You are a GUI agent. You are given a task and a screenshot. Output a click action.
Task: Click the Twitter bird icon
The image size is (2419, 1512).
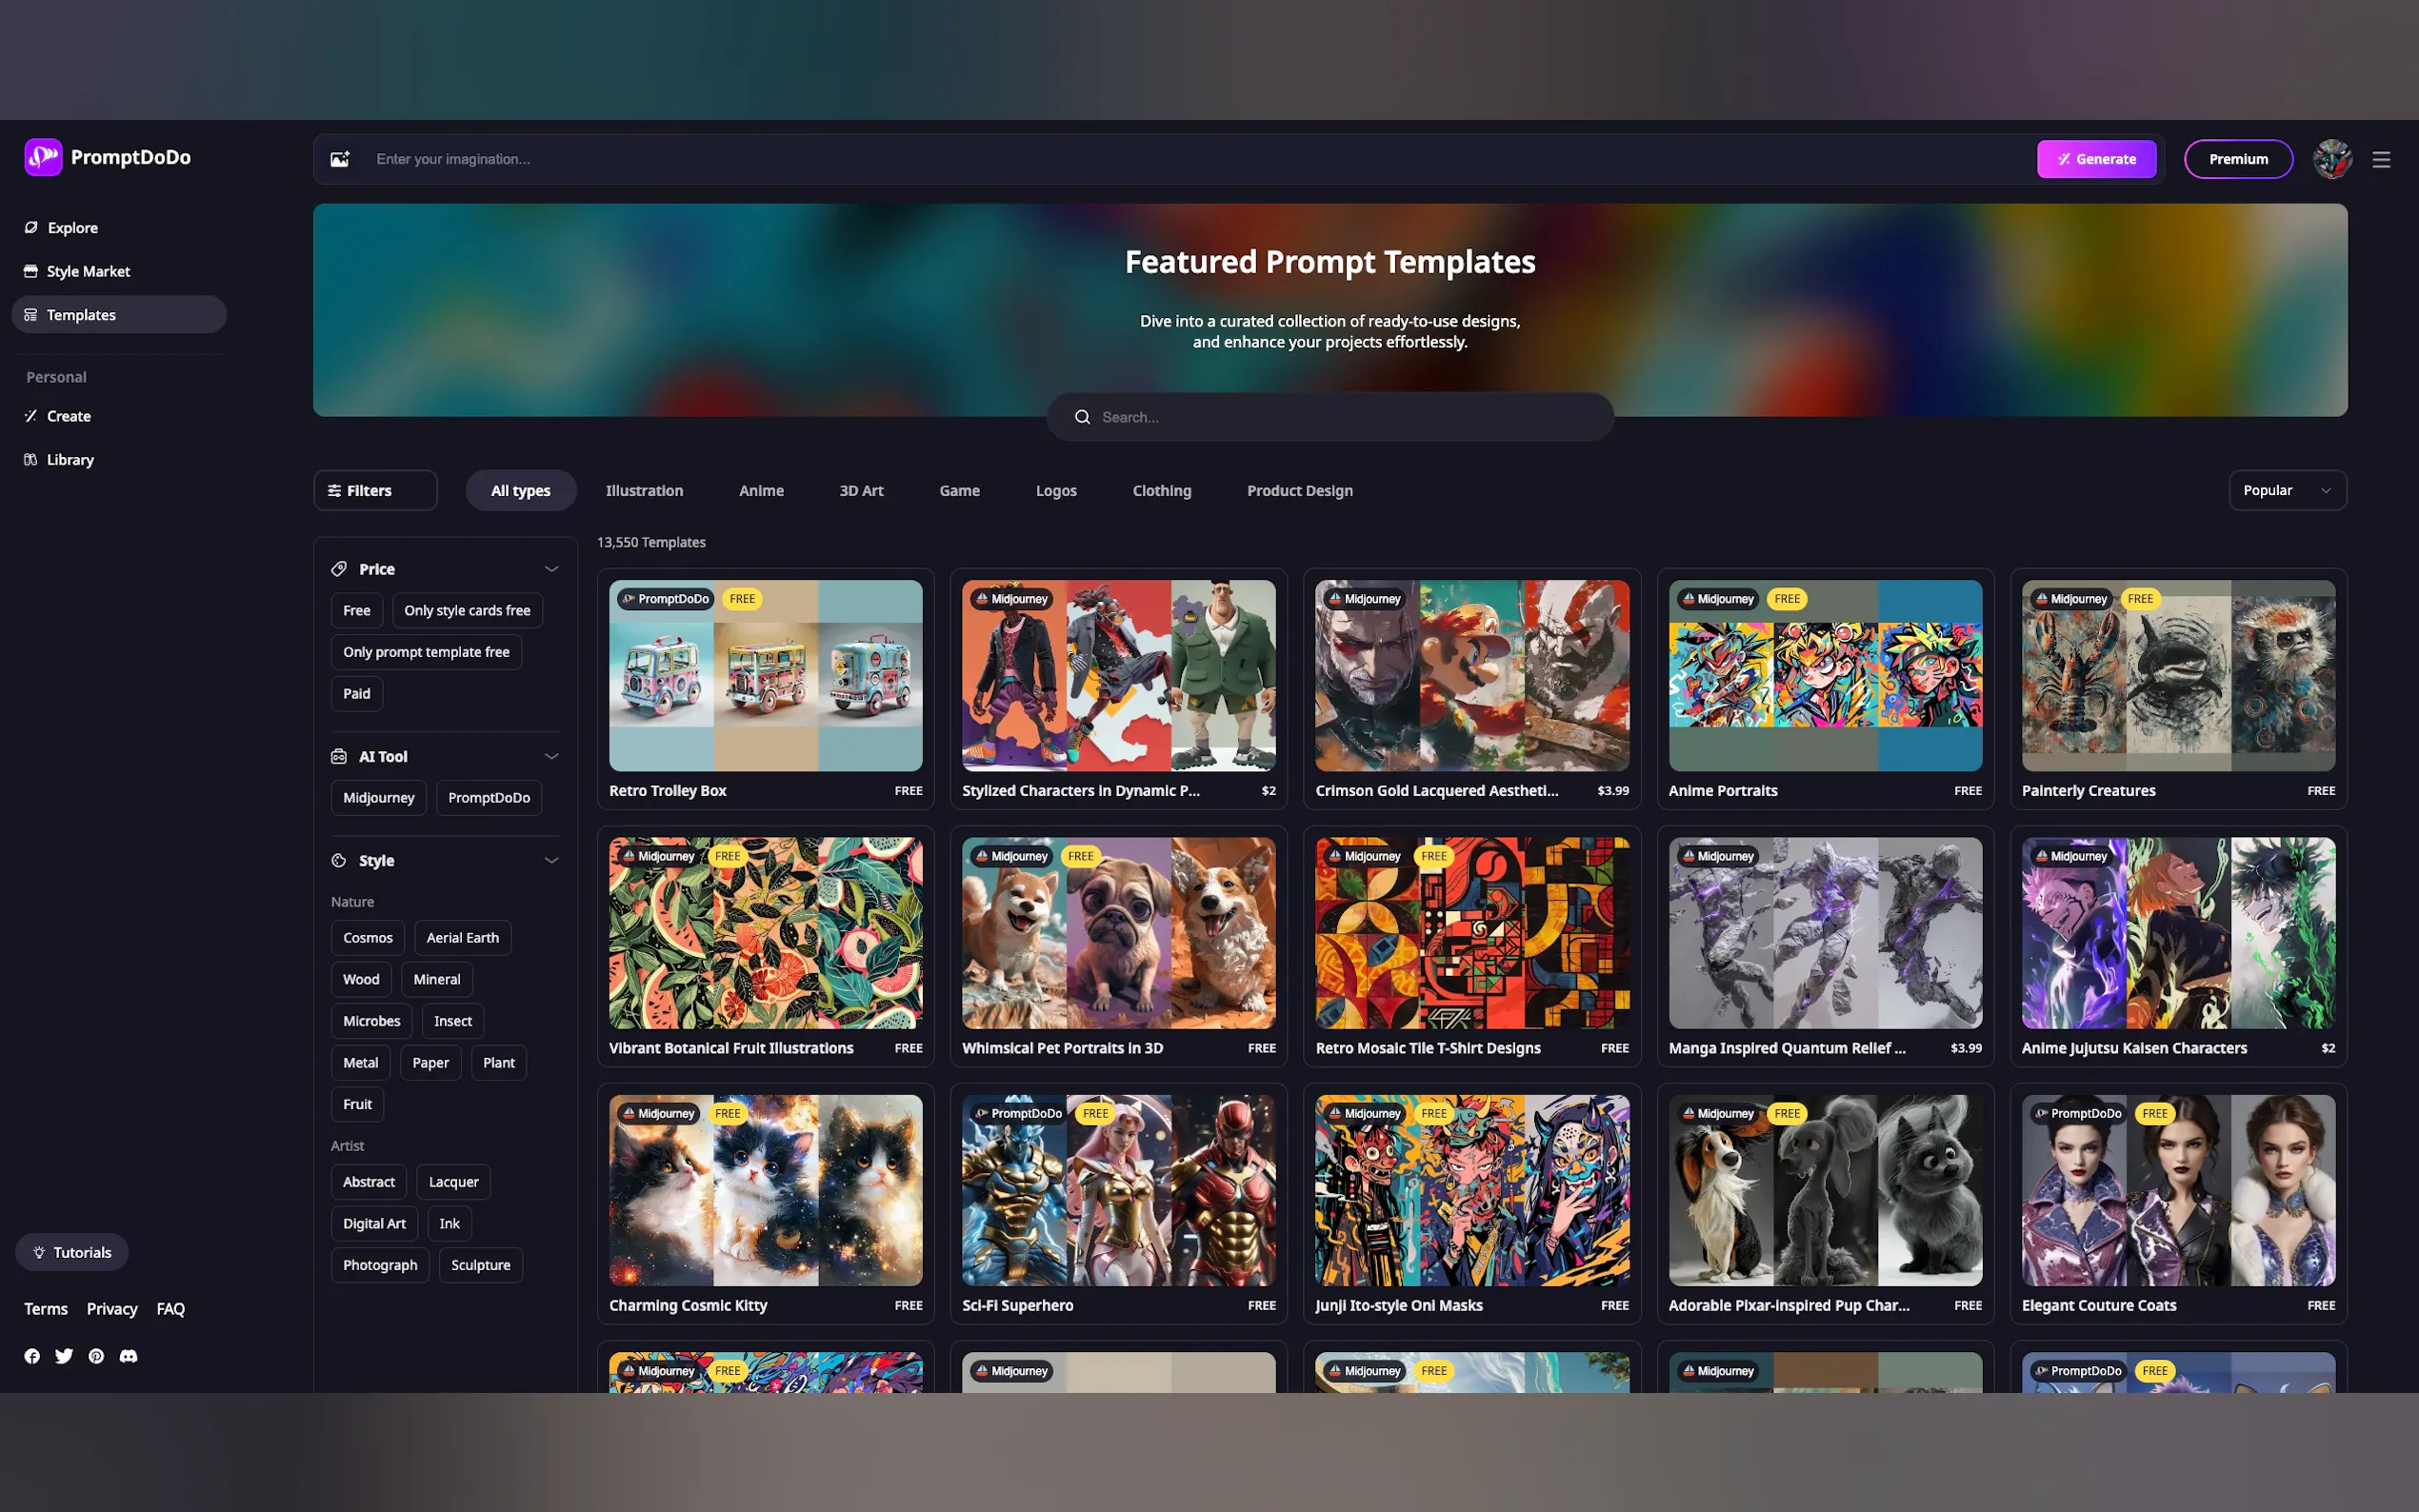tap(64, 1356)
